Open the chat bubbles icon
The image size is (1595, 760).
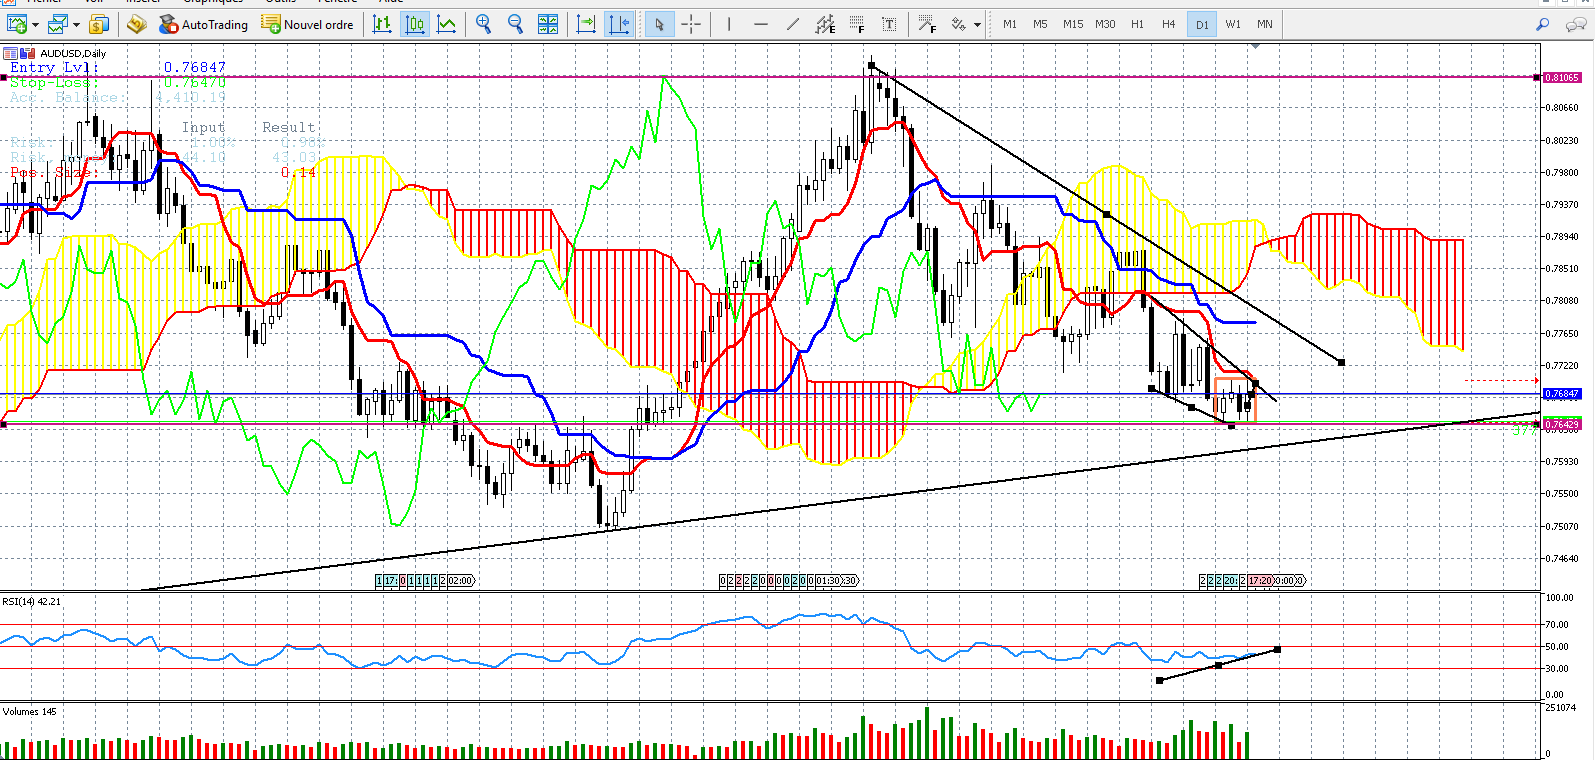[x=1576, y=24]
